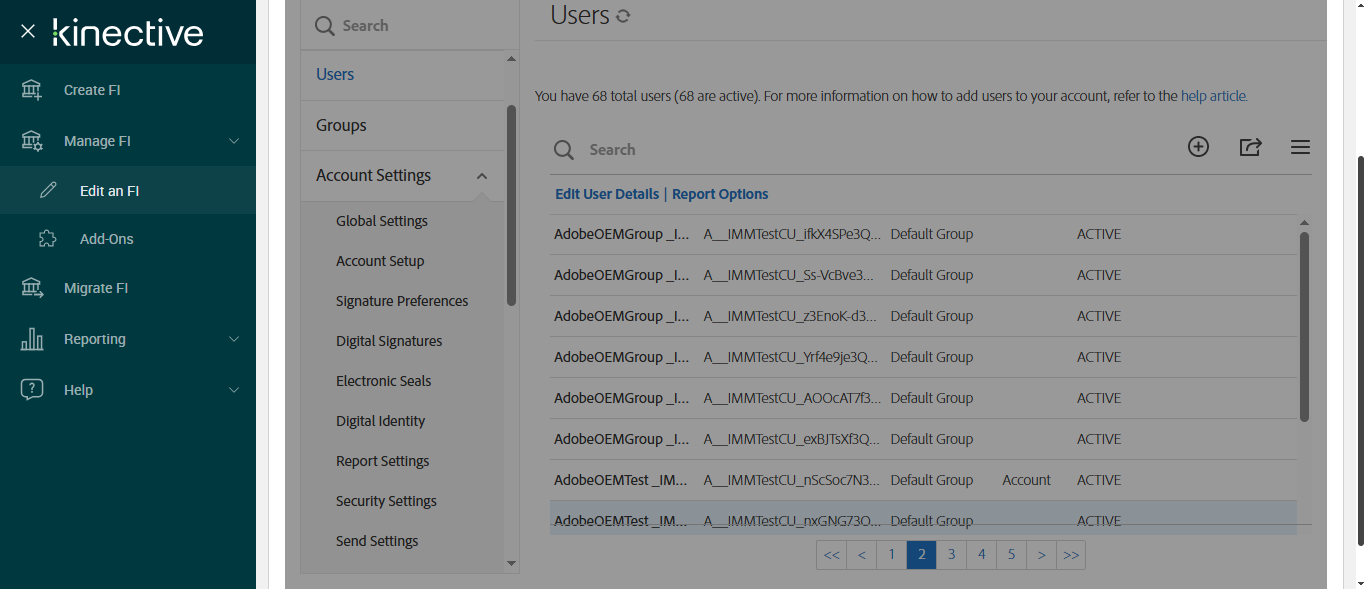Open the Groups tab
This screenshot has height=589, width=1366.
coord(341,125)
